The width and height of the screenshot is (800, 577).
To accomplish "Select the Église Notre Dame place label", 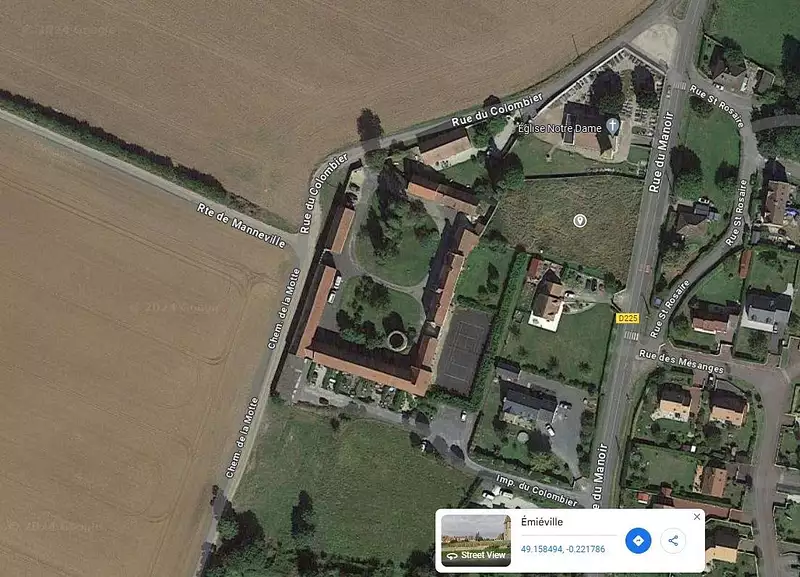I will [560, 128].
